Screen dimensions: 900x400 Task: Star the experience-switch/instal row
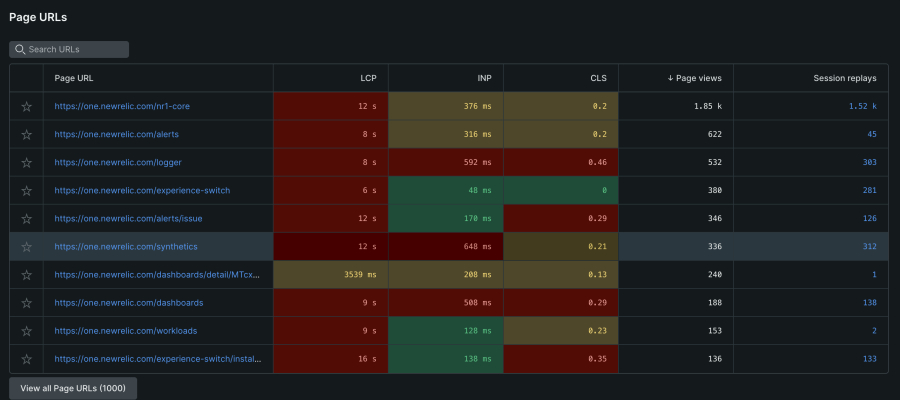click(x=26, y=359)
